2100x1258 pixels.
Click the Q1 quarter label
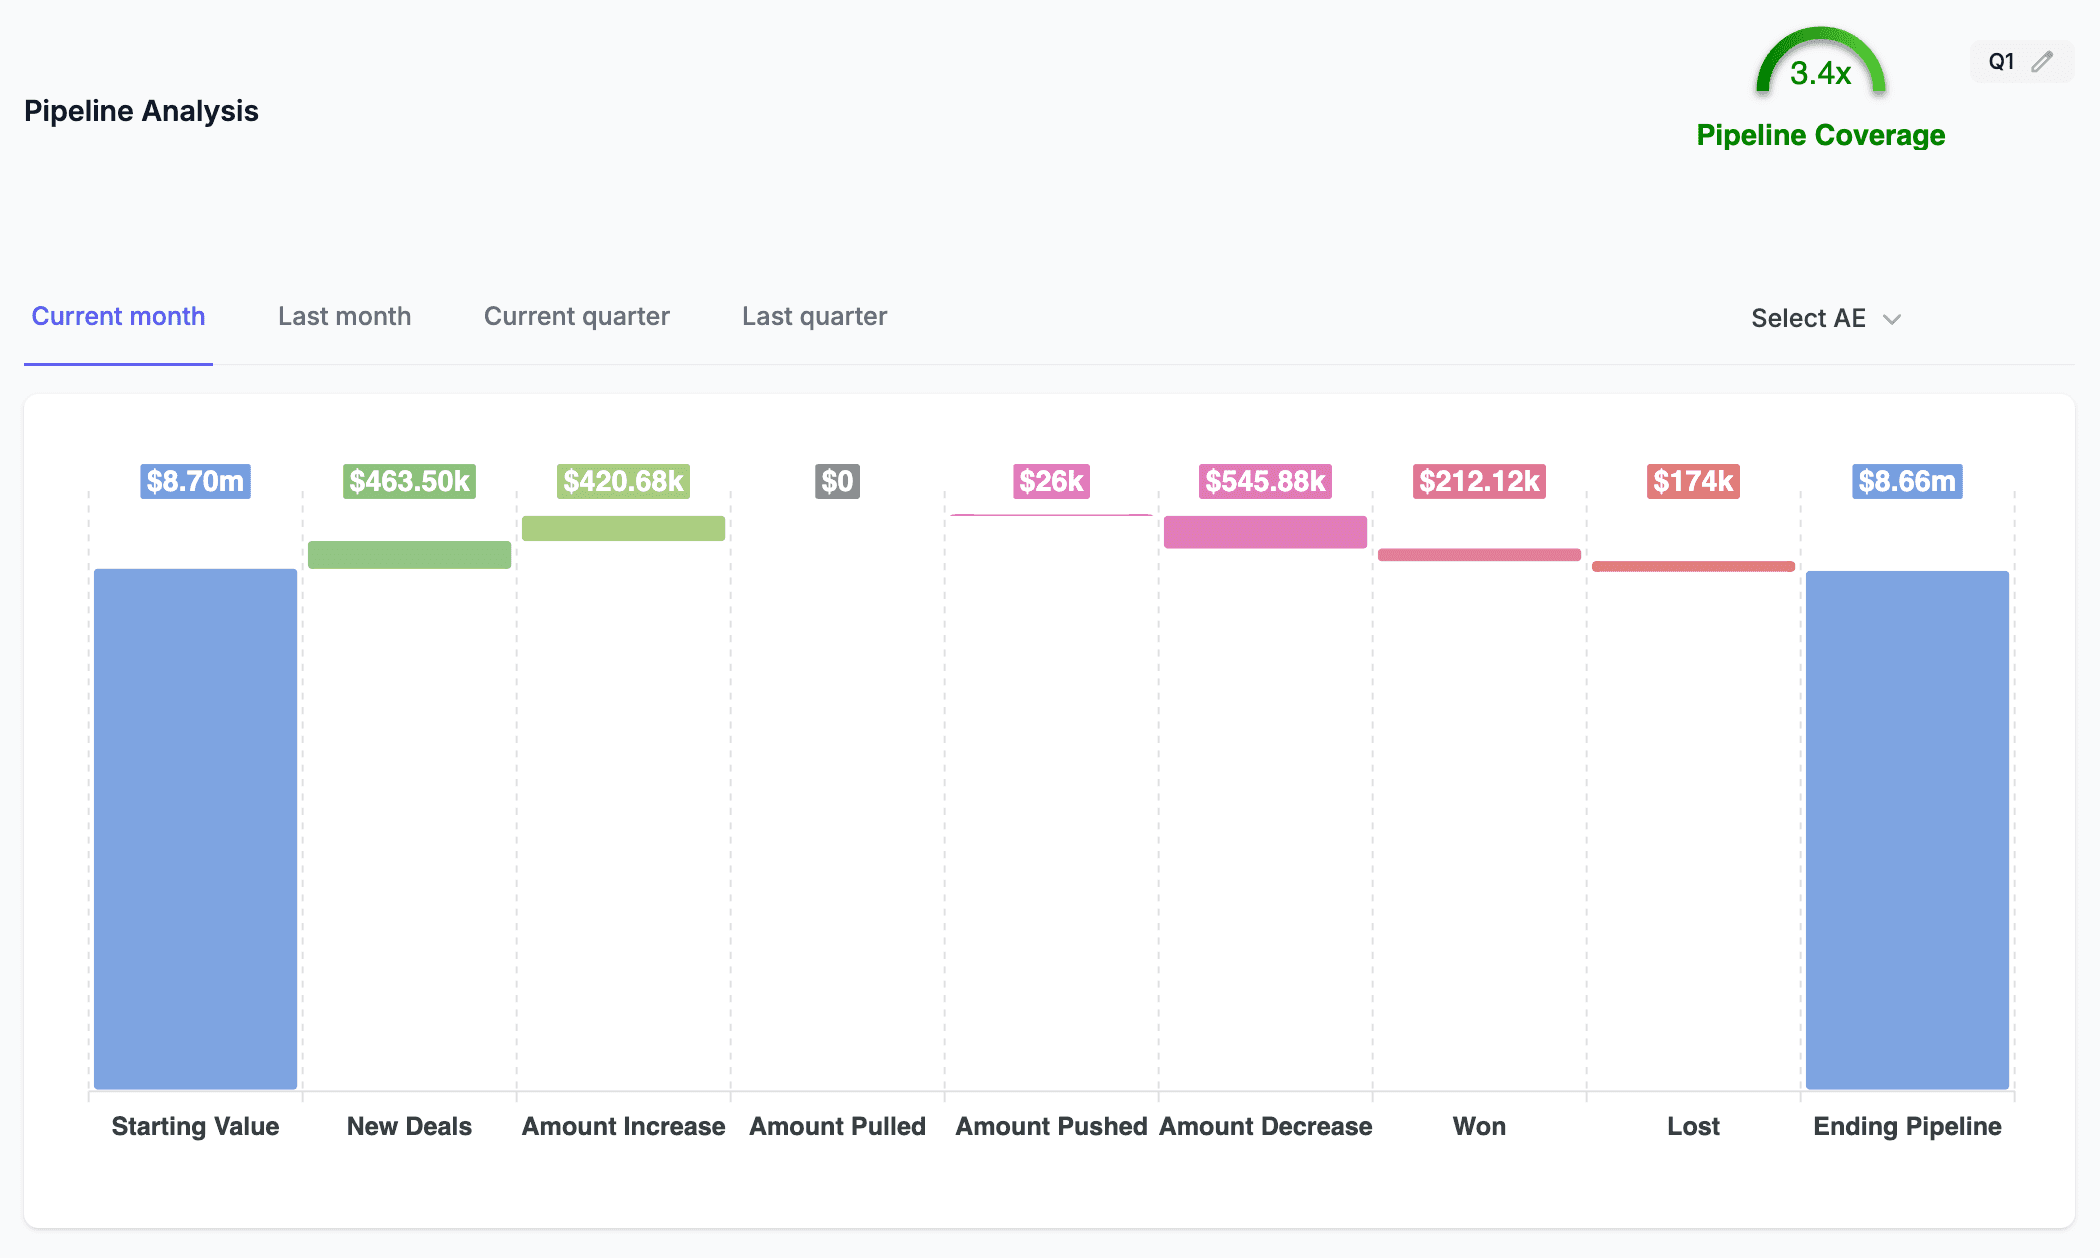click(2001, 62)
